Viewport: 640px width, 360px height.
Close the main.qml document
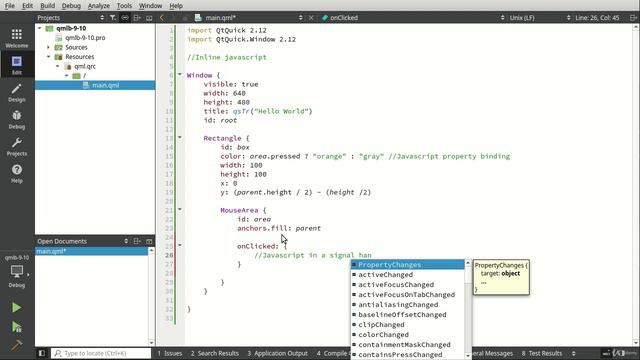[x=311, y=18]
